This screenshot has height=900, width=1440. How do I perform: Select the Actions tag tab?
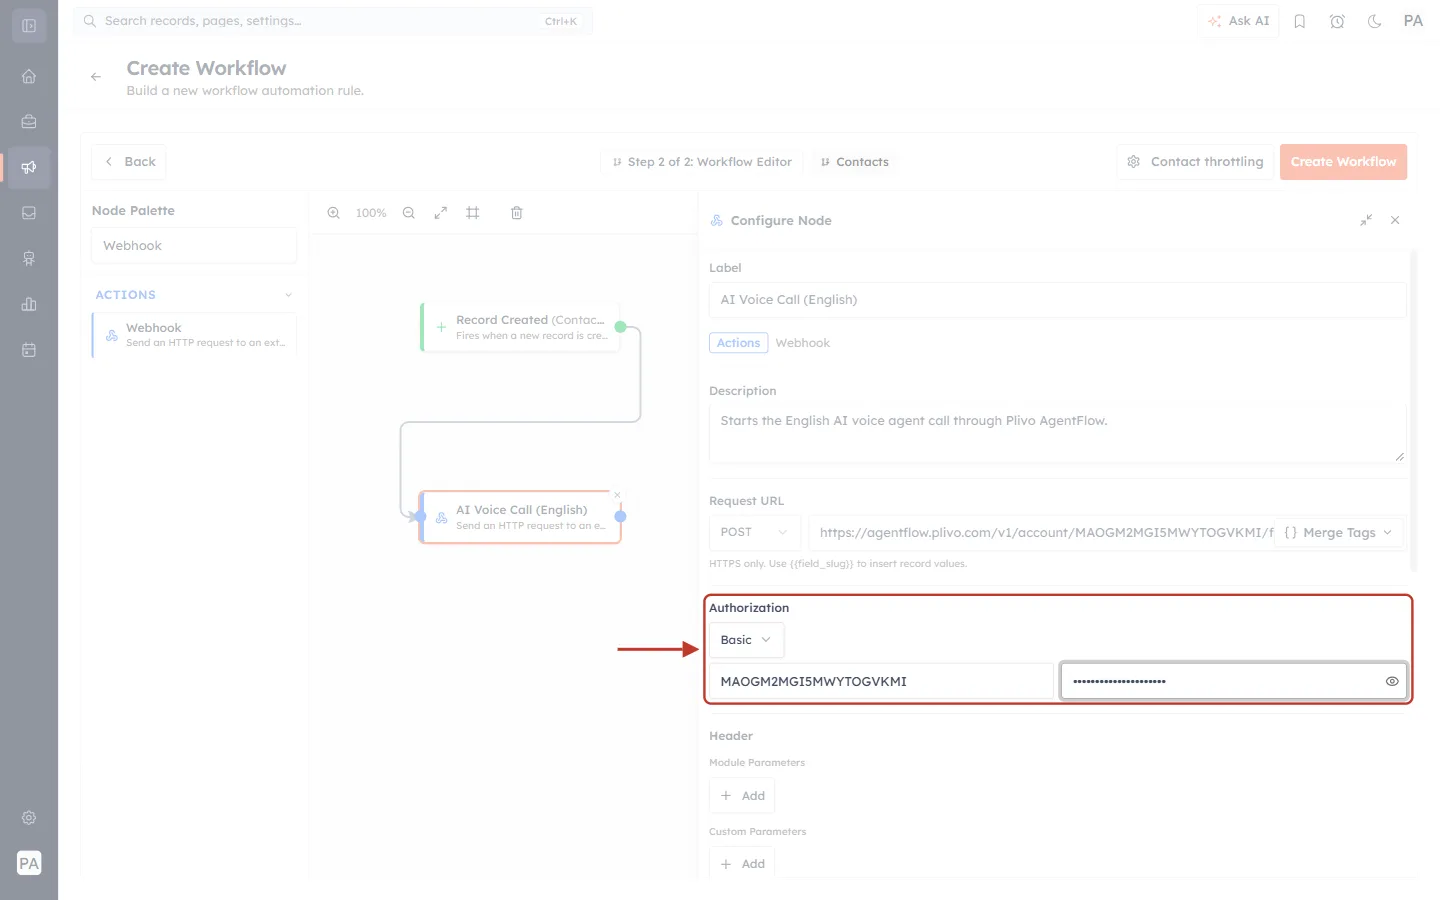tap(739, 343)
